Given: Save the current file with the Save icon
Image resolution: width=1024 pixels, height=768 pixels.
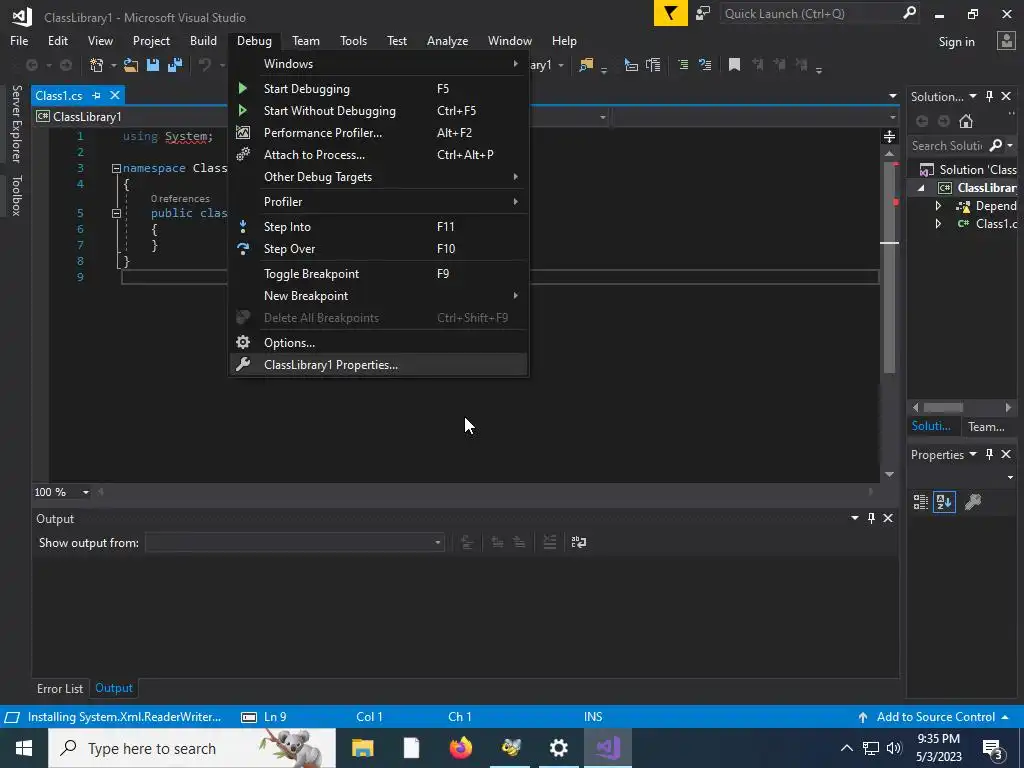Looking at the screenshot, I should (x=153, y=65).
